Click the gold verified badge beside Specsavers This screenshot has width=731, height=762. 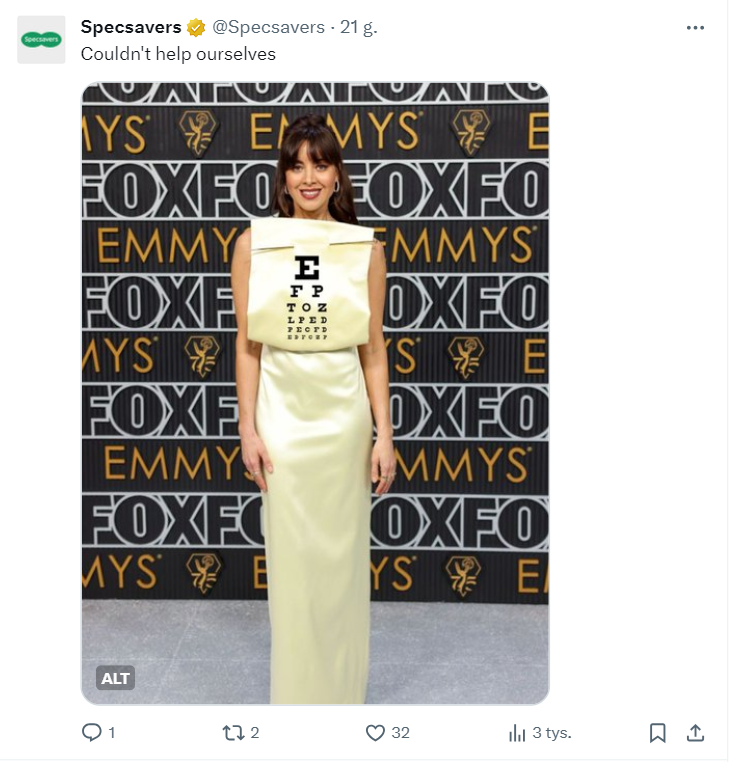pyautogui.click(x=197, y=28)
